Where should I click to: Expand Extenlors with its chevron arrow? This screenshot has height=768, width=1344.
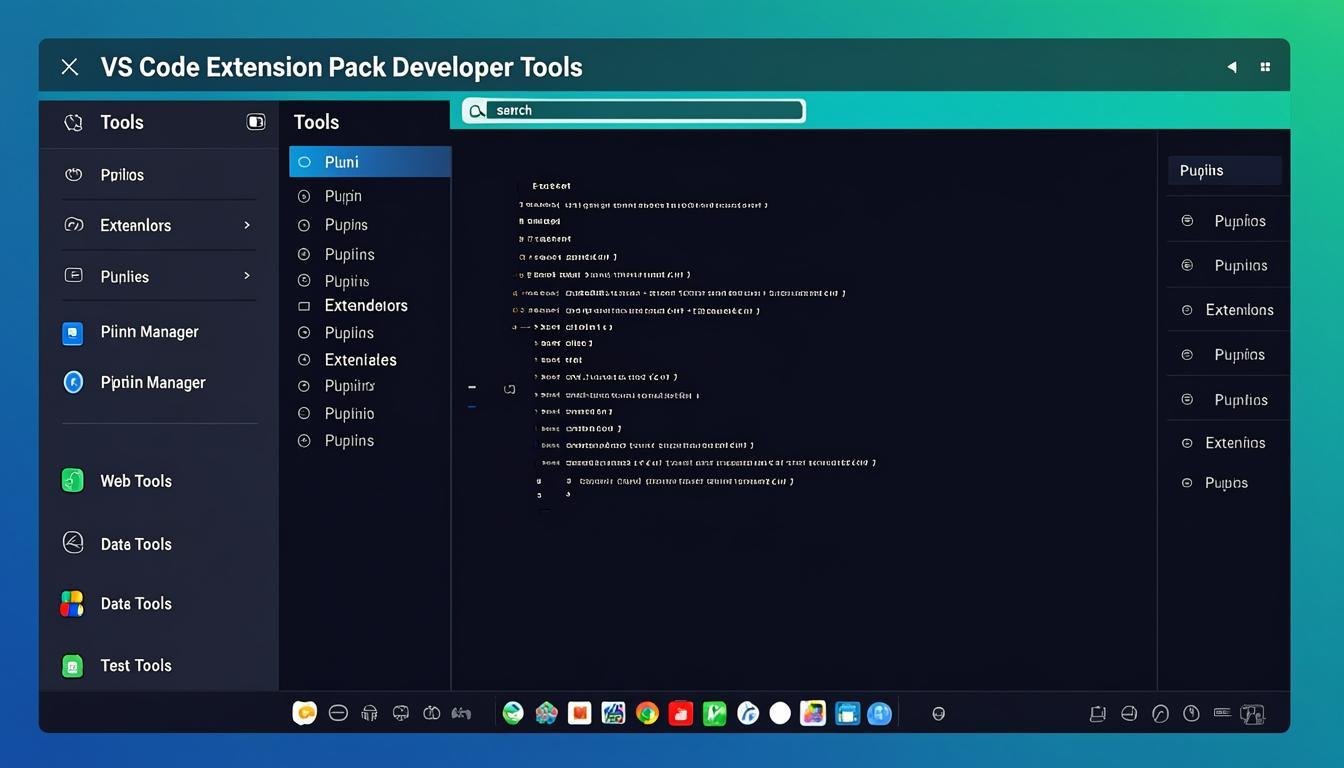pyautogui.click(x=247, y=225)
